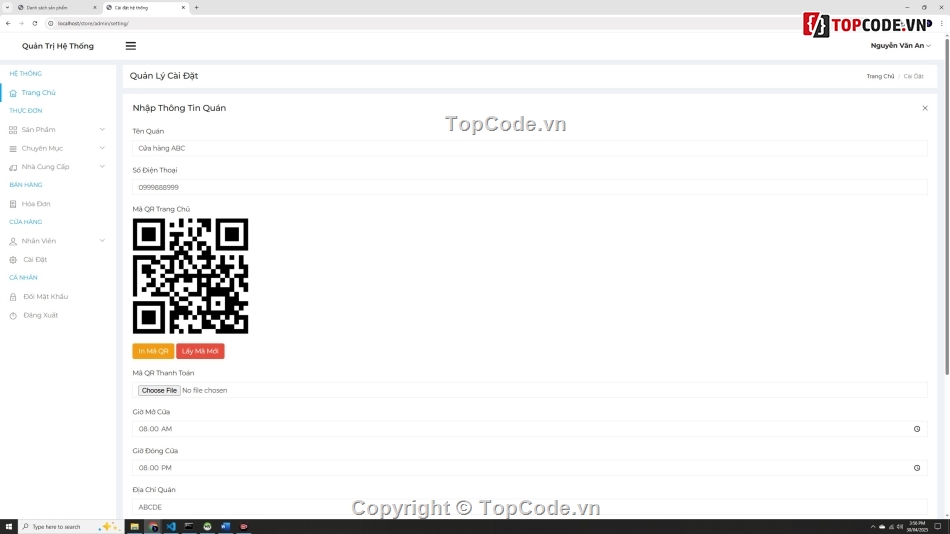Click the Trang Chủ home icon in sidebar
Screen dimensions: 950x534
click(13, 93)
